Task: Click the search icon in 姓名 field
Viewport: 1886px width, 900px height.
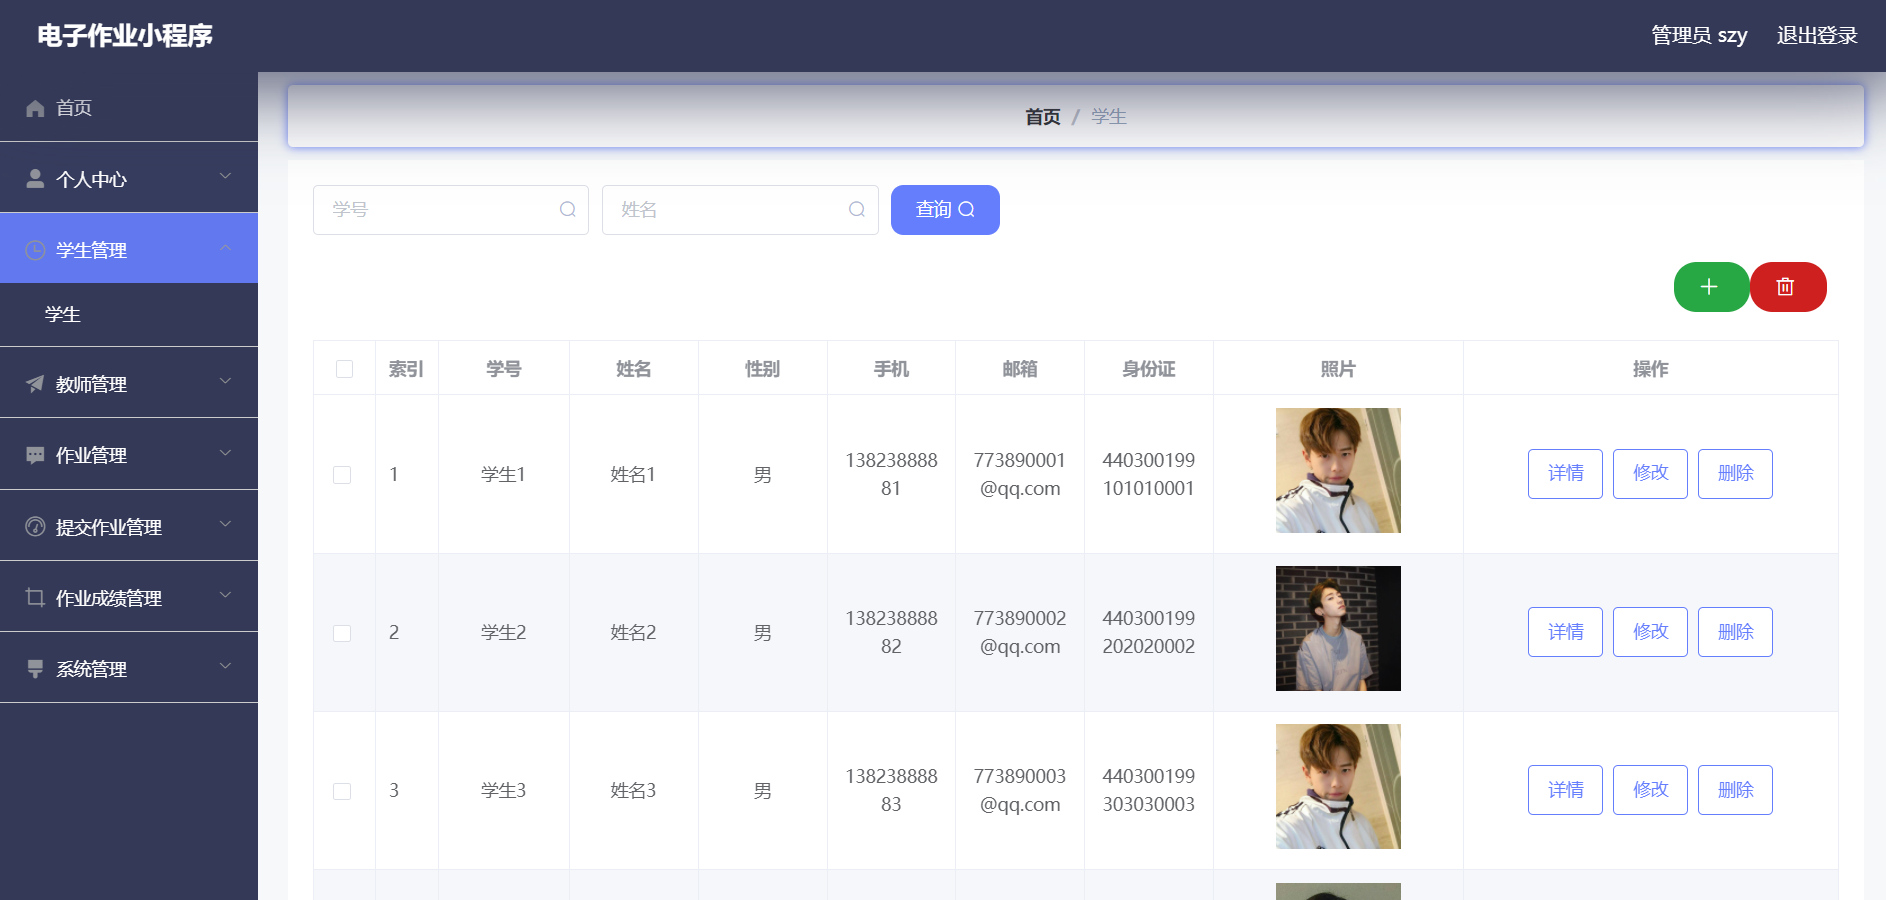Action: 857,209
